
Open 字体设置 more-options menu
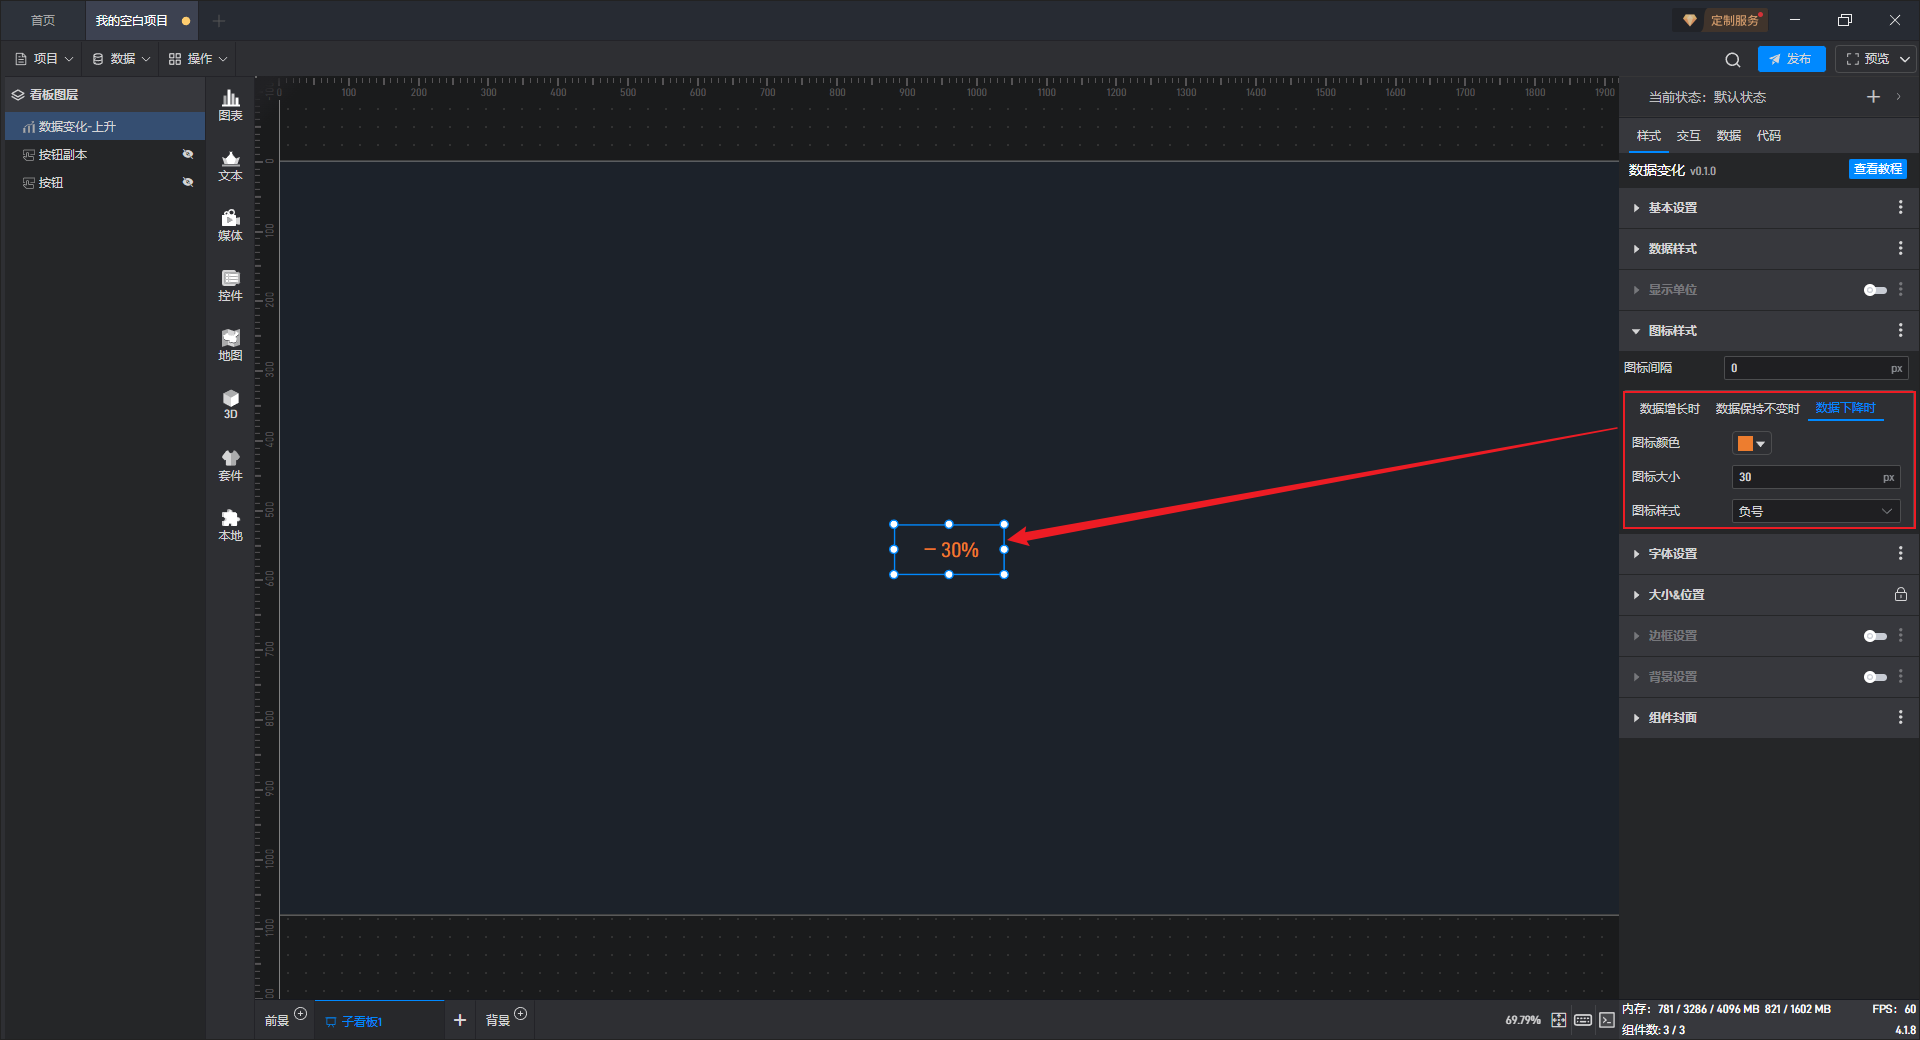click(1901, 553)
